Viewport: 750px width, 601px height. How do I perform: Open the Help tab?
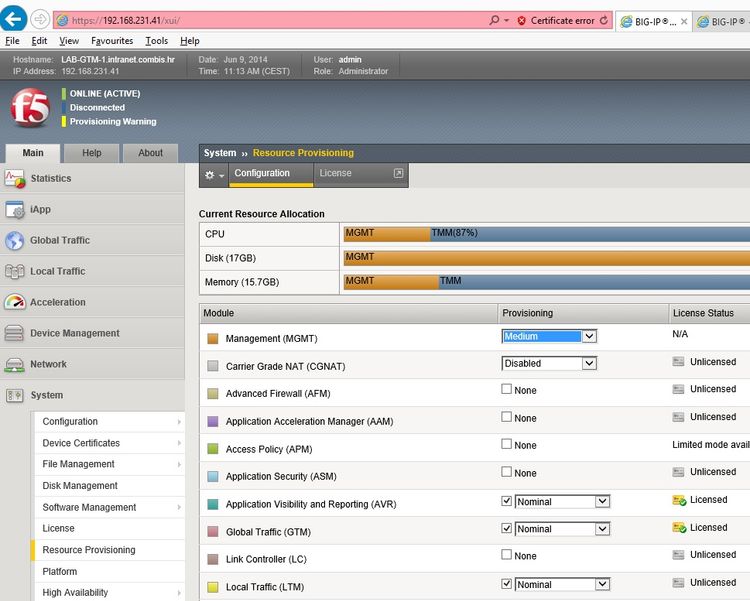point(91,153)
